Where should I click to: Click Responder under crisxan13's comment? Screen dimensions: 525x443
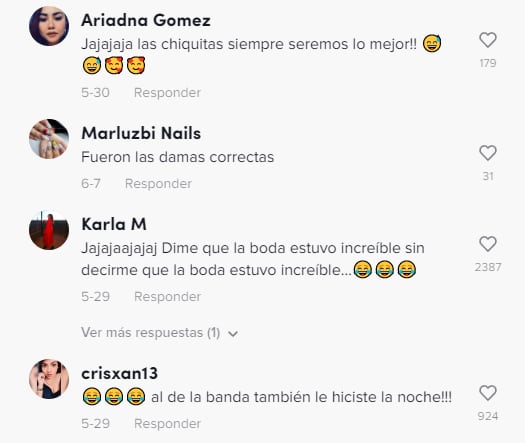[x=167, y=424]
